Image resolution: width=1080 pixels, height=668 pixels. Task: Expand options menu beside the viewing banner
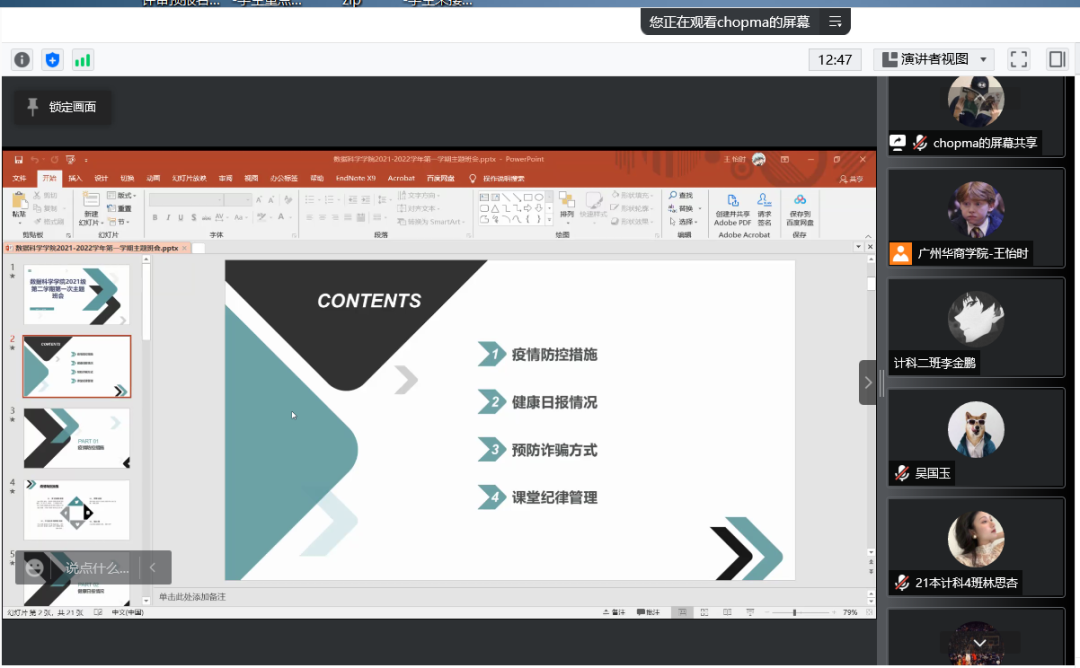click(x=835, y=21)
